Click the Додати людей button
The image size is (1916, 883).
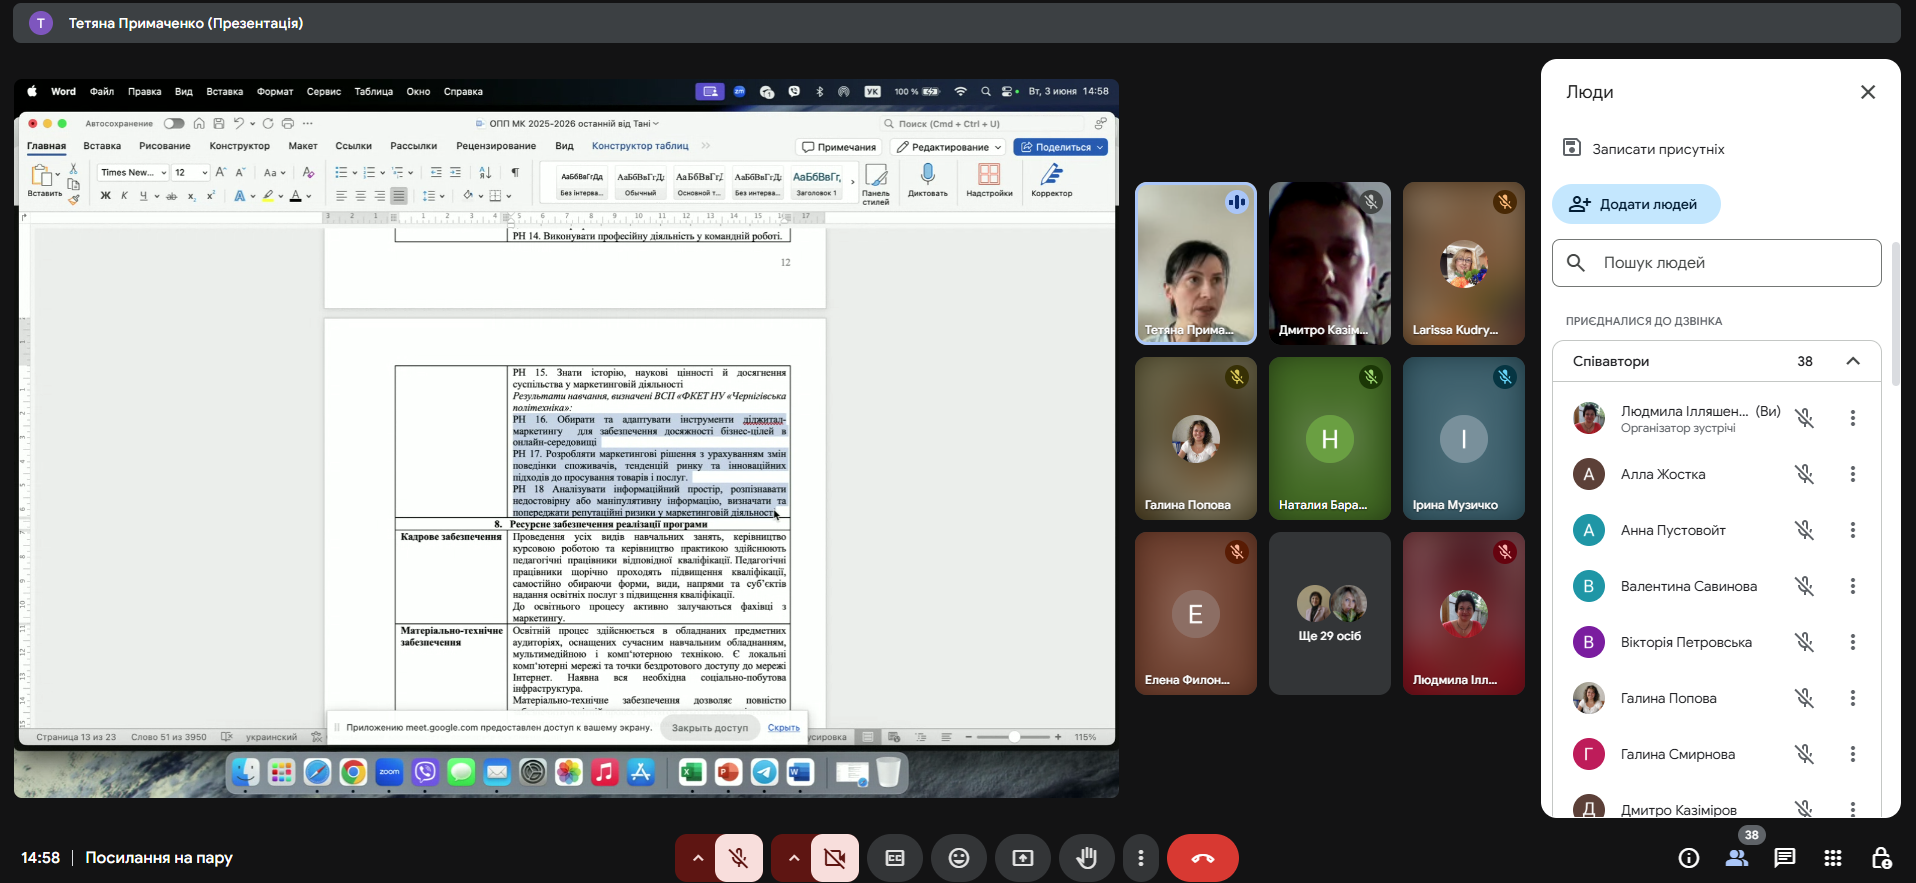coord(1636,204)
